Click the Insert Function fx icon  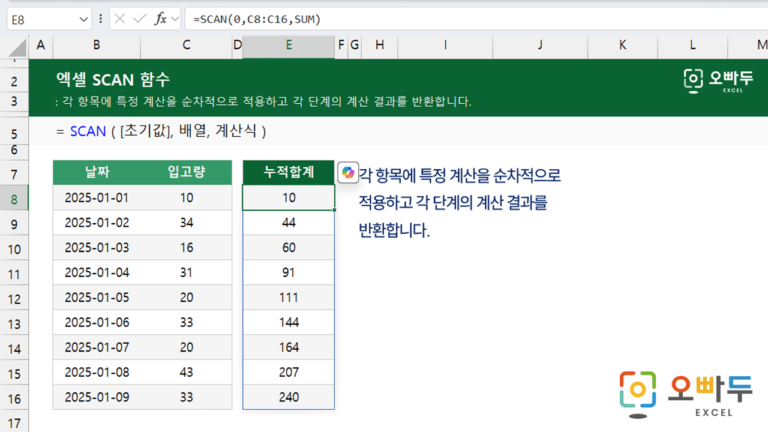coord(160,19)
